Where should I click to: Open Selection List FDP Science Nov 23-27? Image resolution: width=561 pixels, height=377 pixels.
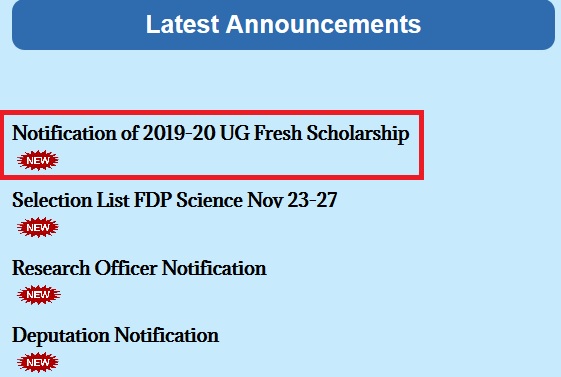[175, 200]
